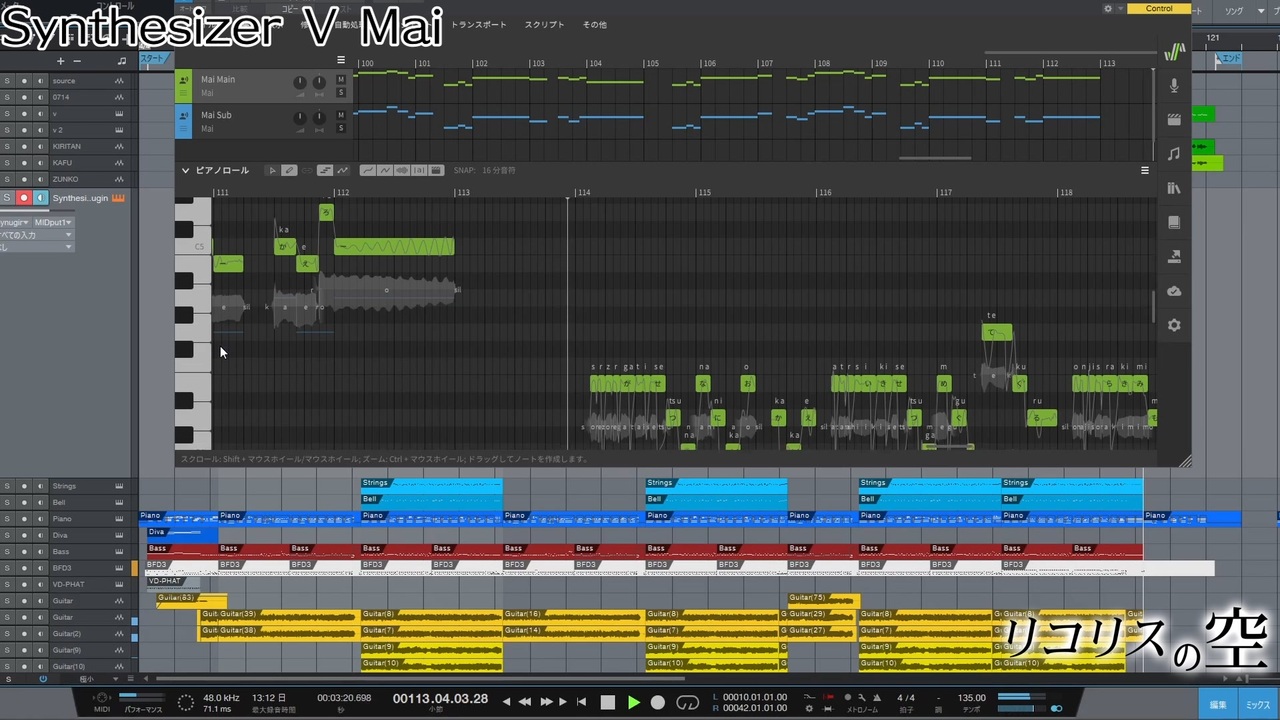Click the Record button in transport
The image size is (1280, 720).
pyautogui.click(x=658, y=702)
